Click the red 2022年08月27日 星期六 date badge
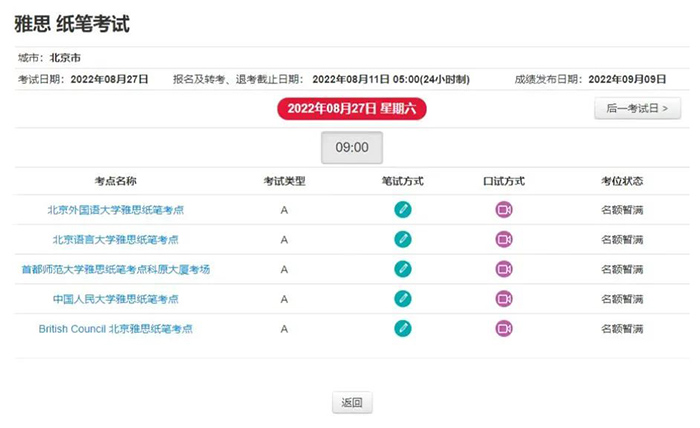This screenshot has height=428, width=700. point(351,108)
